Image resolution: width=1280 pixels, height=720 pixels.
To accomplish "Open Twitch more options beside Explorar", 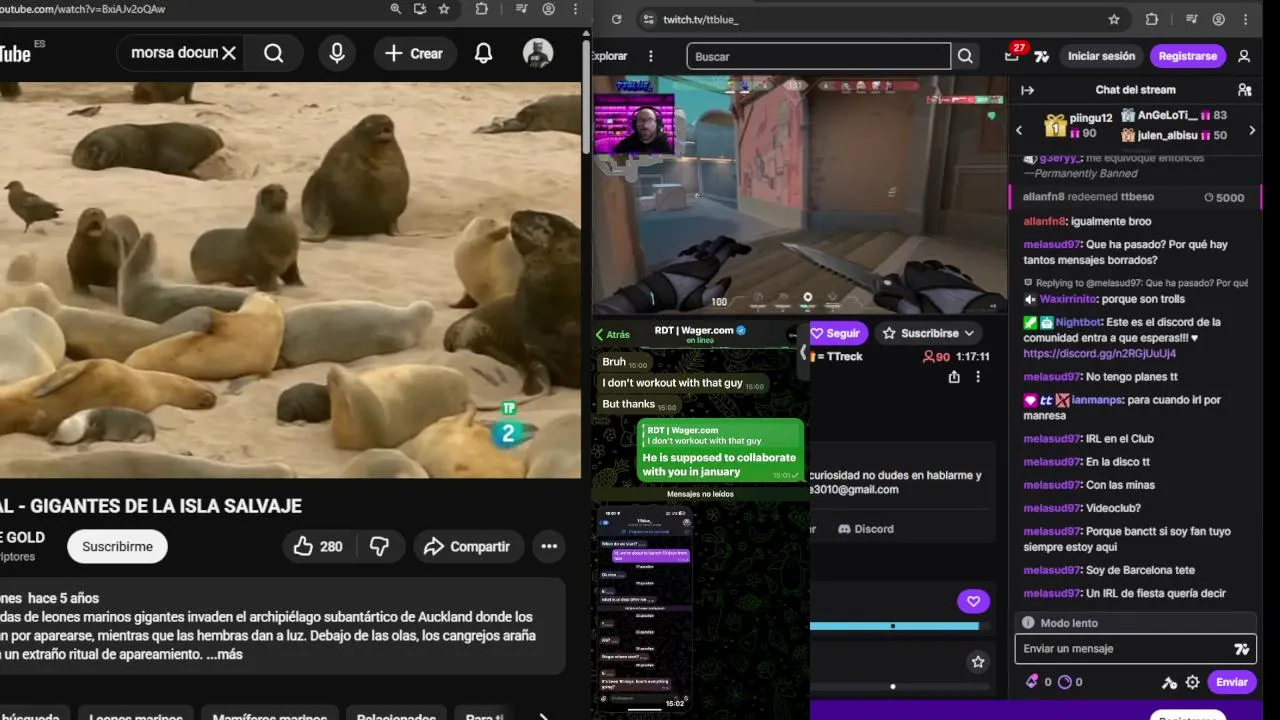I will [x=651, y=56].
